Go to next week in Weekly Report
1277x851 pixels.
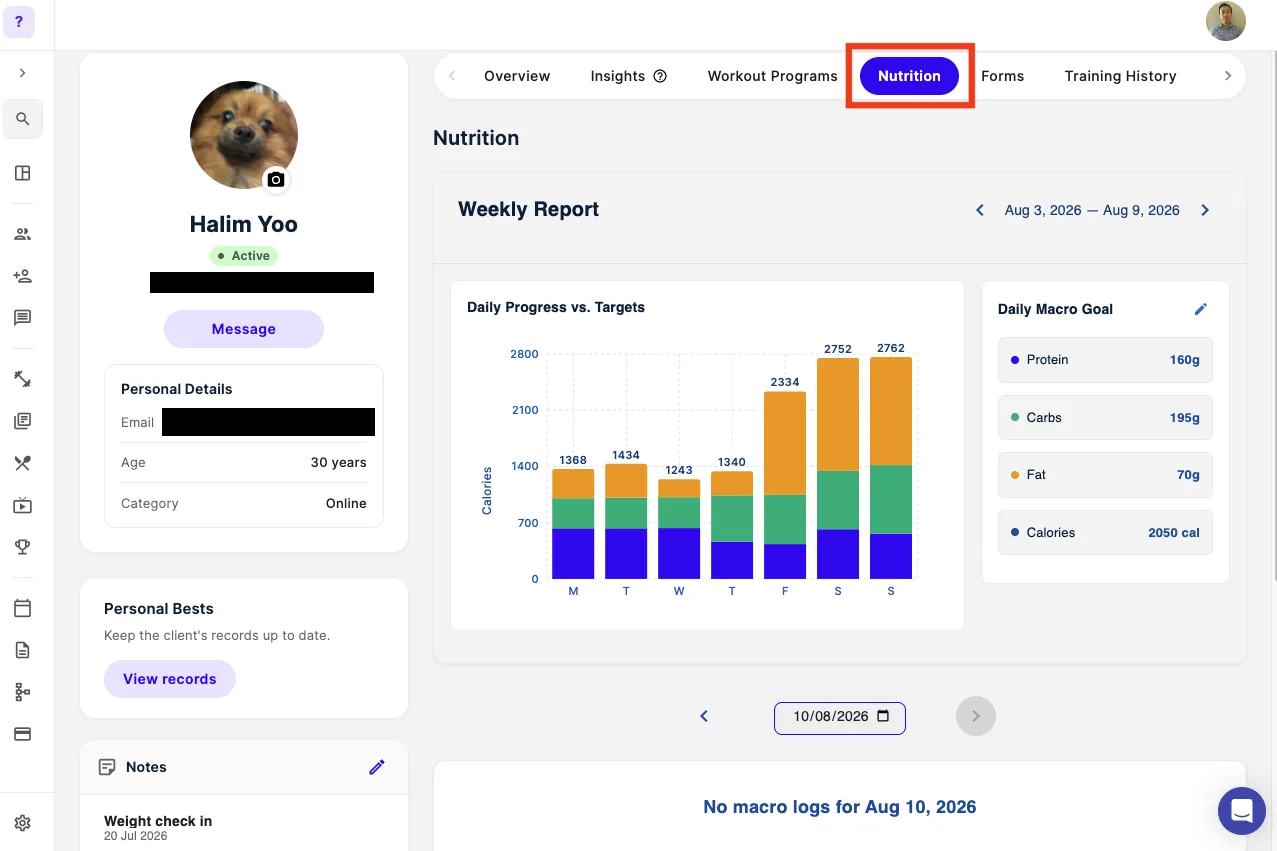click(x=1205, y=210)
